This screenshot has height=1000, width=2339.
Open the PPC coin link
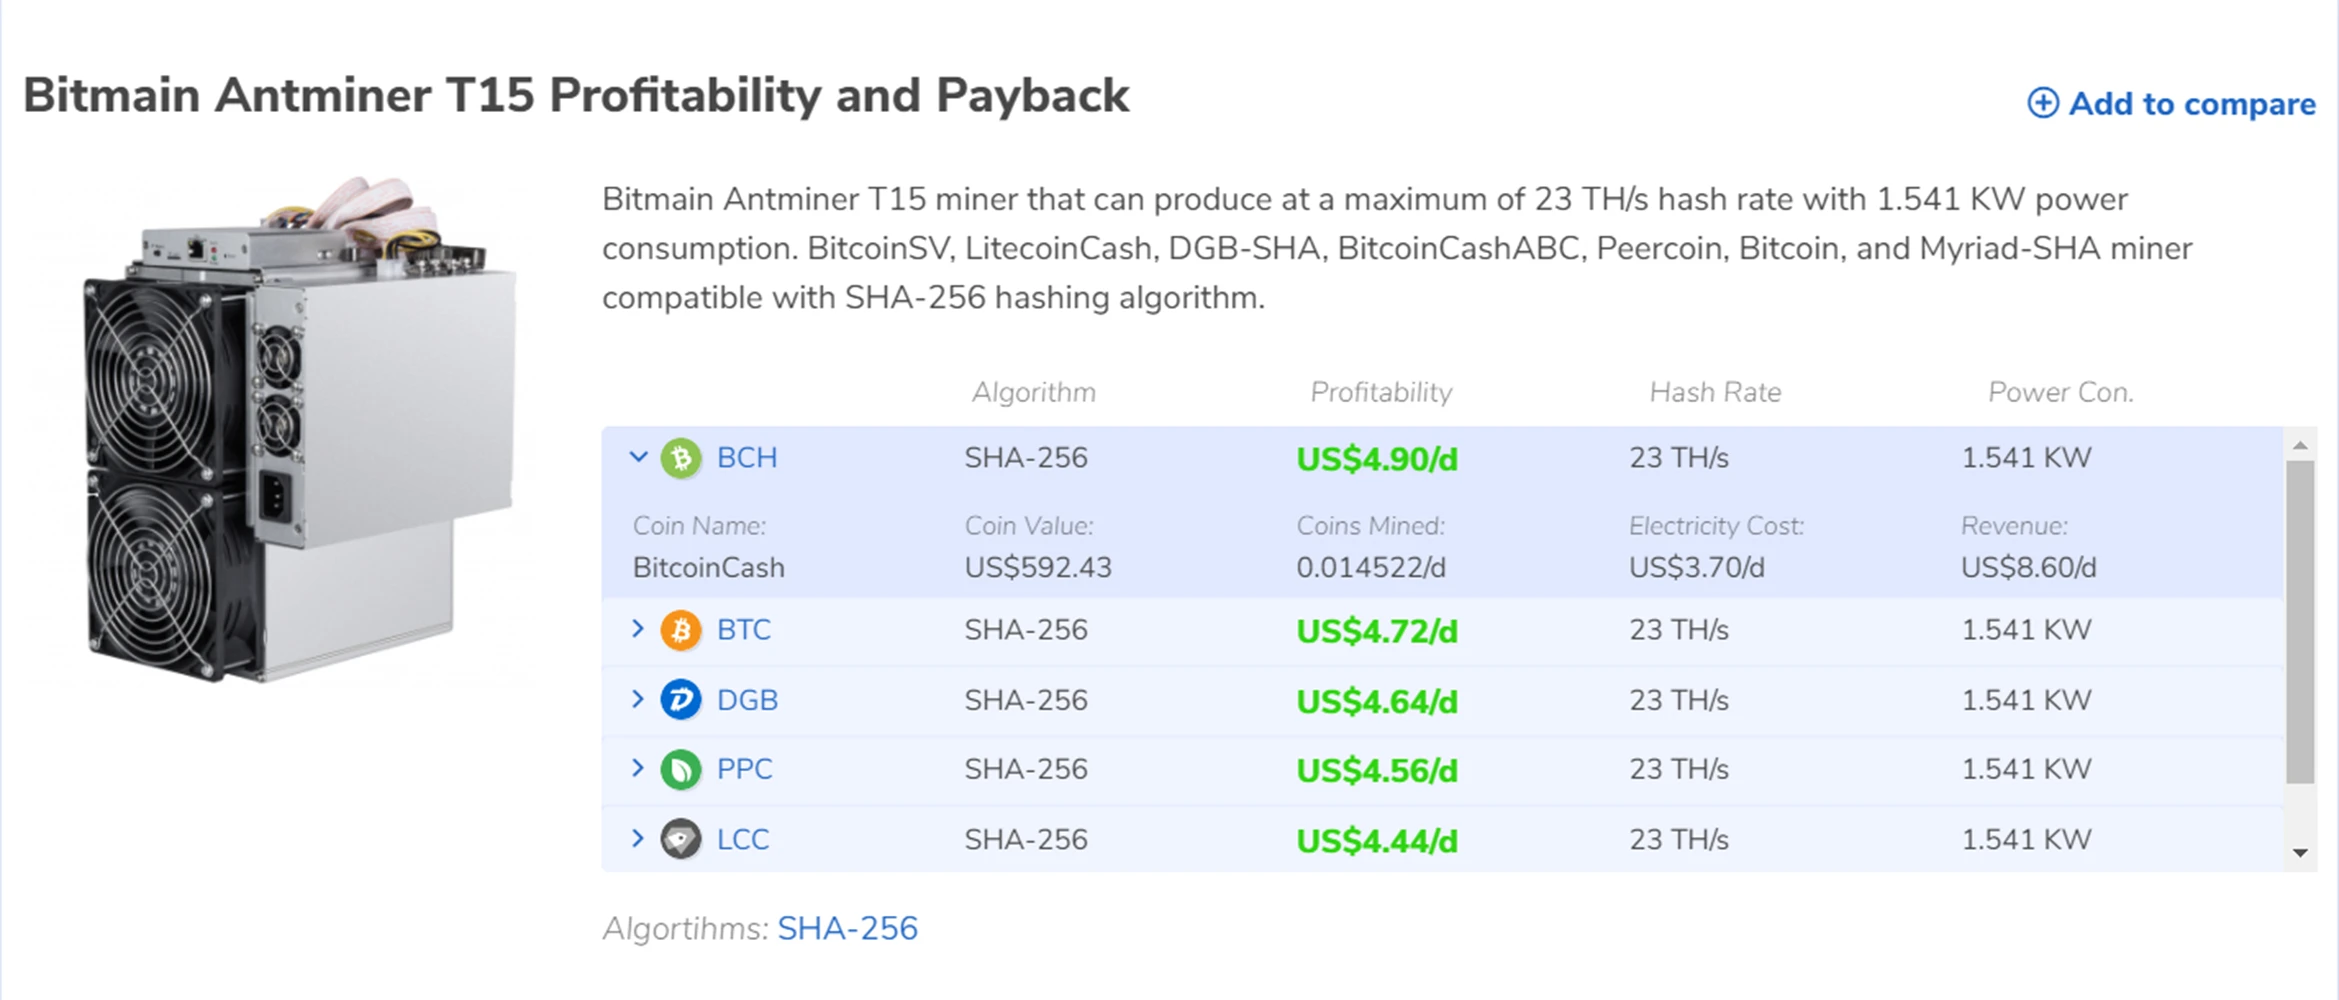point(745,769)
